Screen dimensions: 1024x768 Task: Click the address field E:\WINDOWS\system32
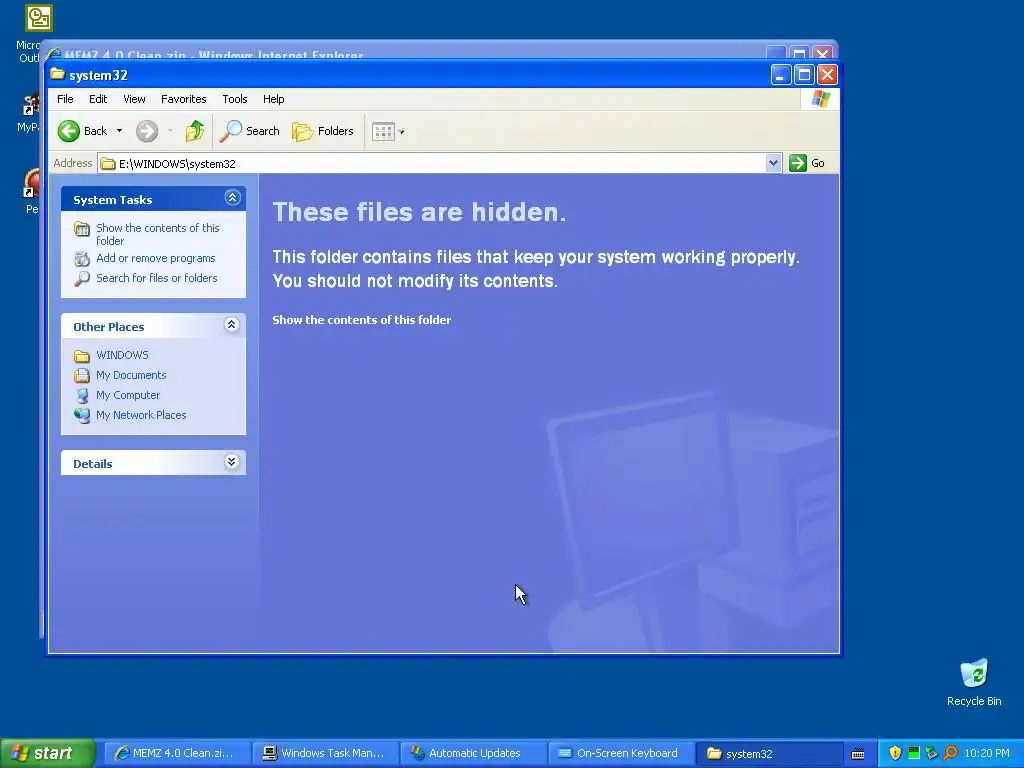pyautogui.click(x=431, y=163)
